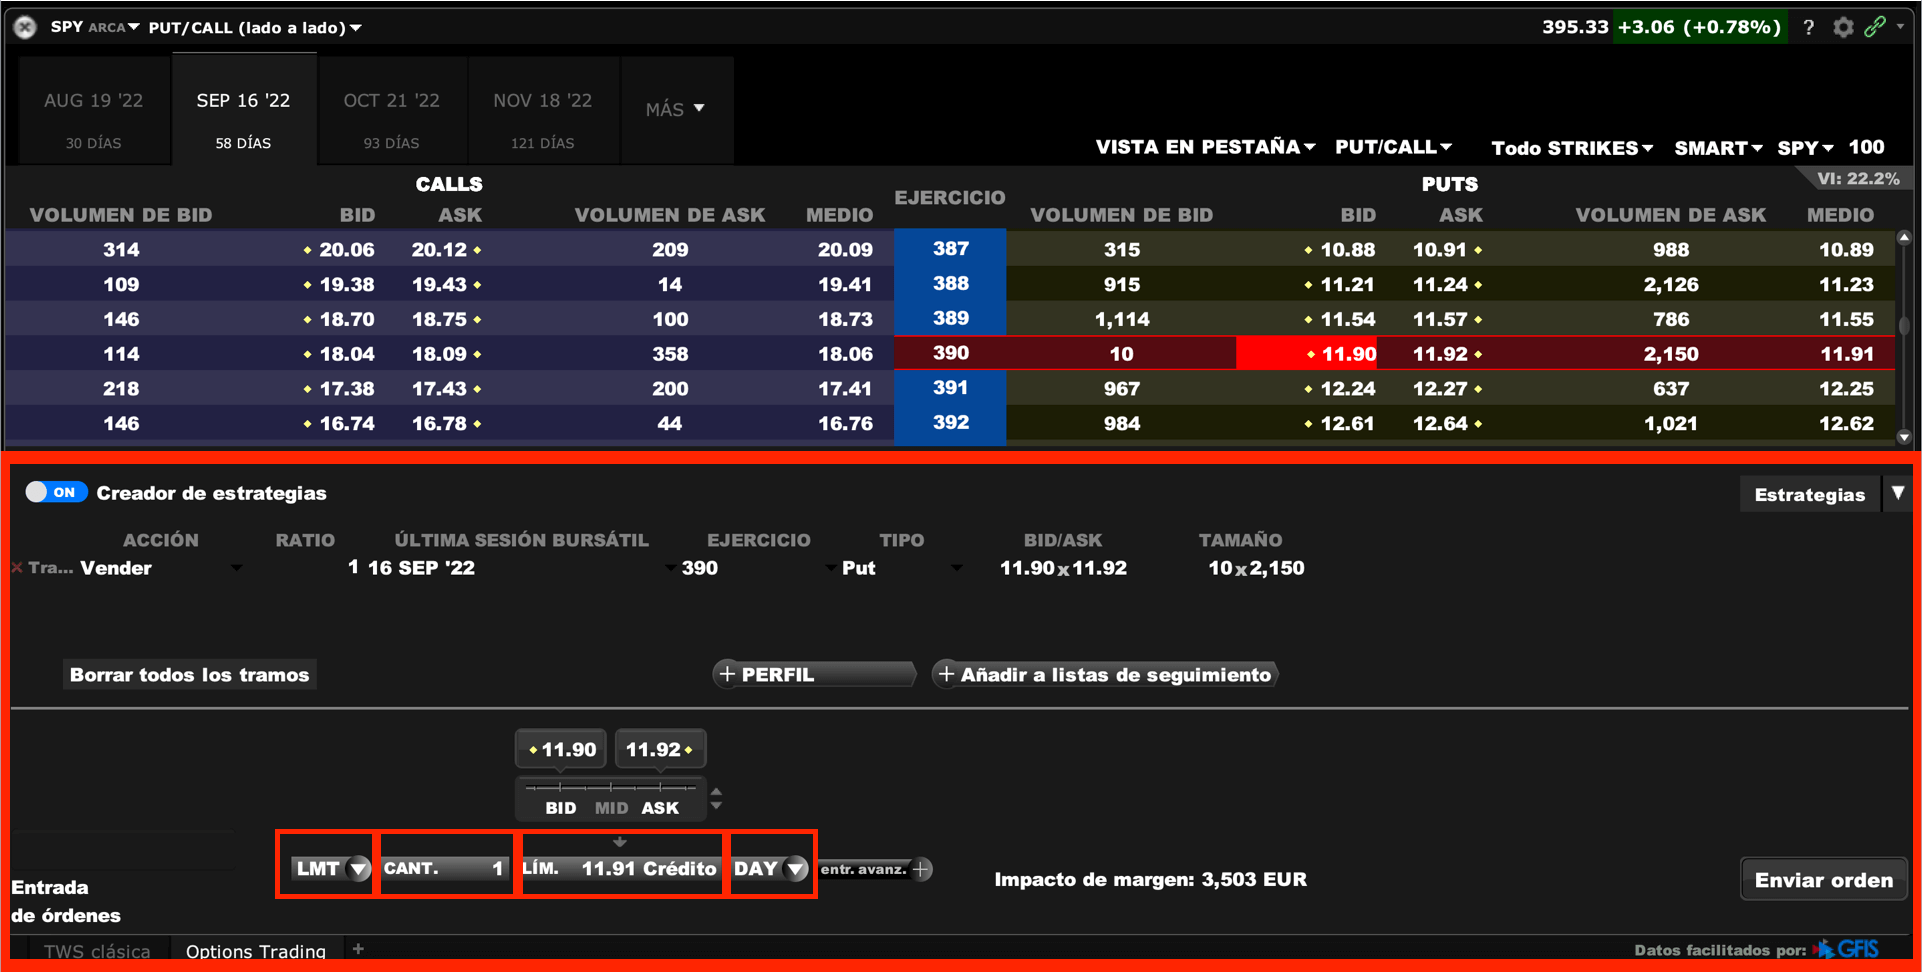Screen dimensions: 1922x972
Task: Open the SMART routing dropdown
Action: click(1718, 148)
